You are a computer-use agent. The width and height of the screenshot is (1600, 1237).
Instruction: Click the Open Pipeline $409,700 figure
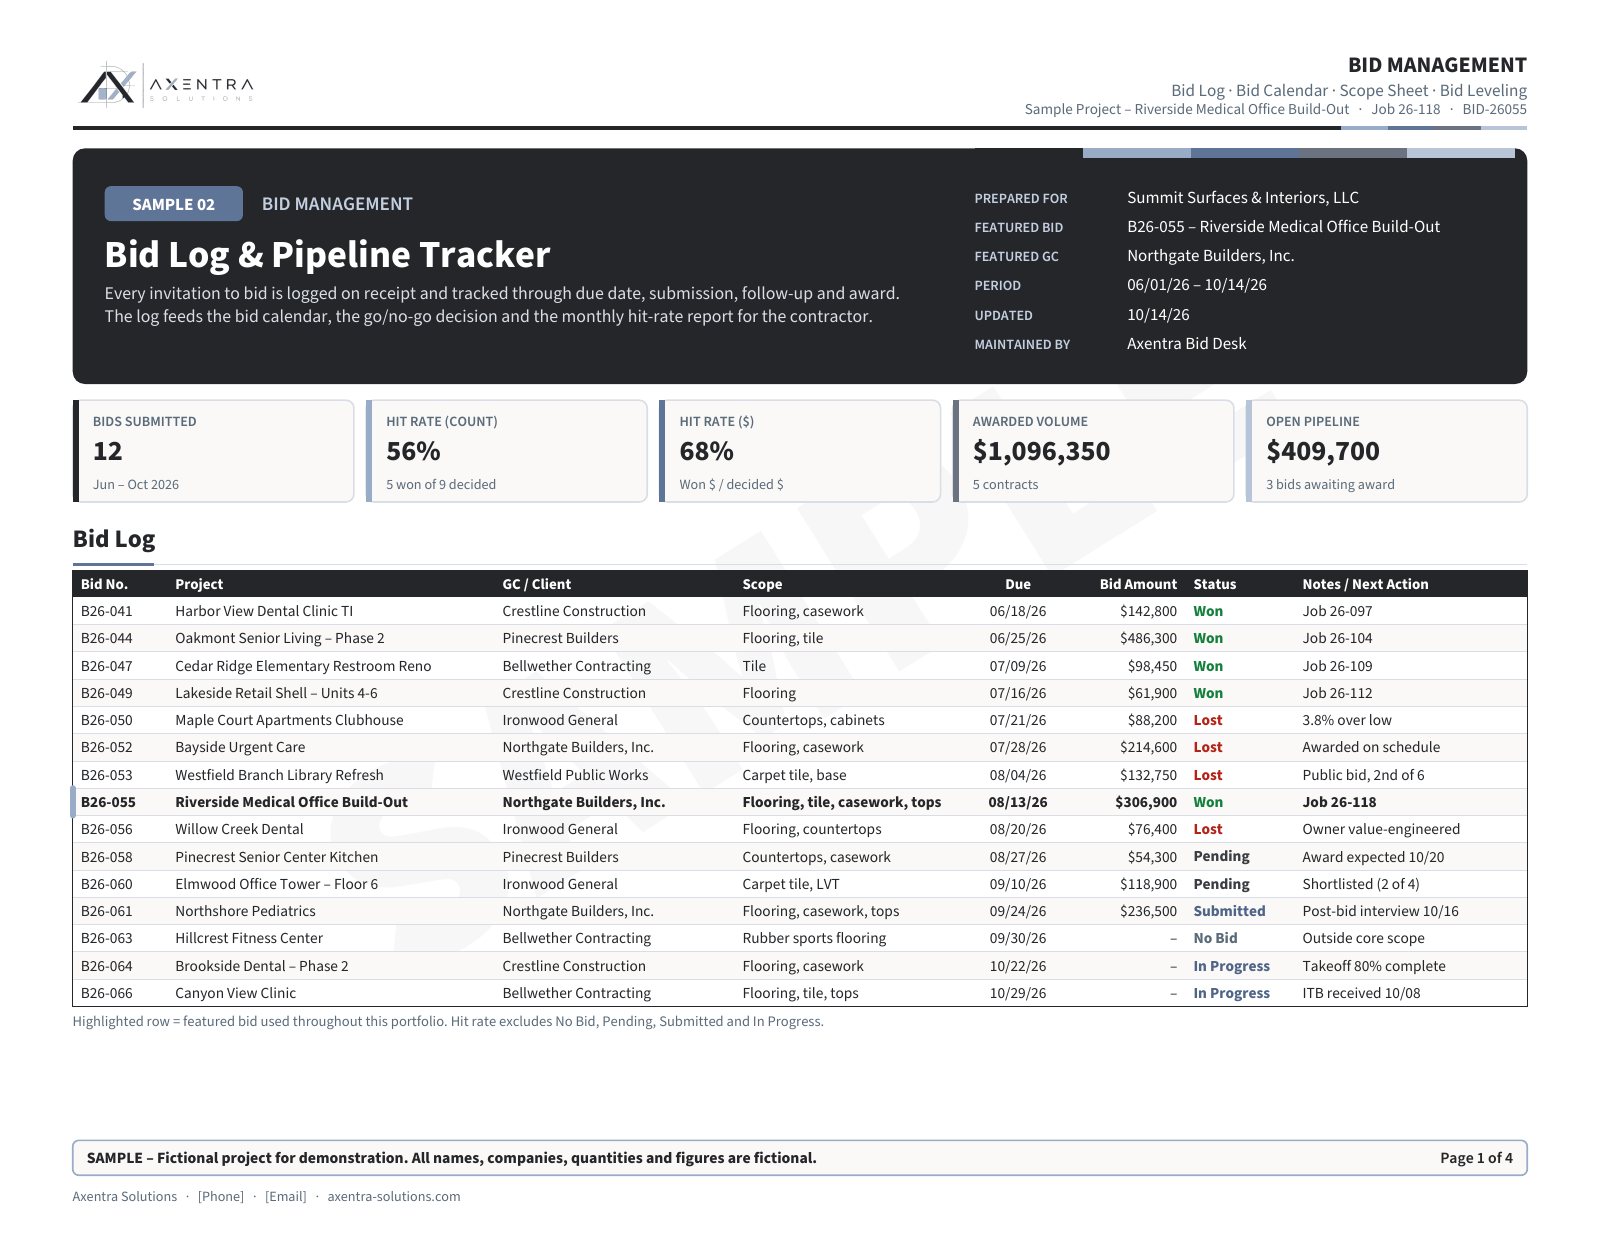click(1323, 451)
